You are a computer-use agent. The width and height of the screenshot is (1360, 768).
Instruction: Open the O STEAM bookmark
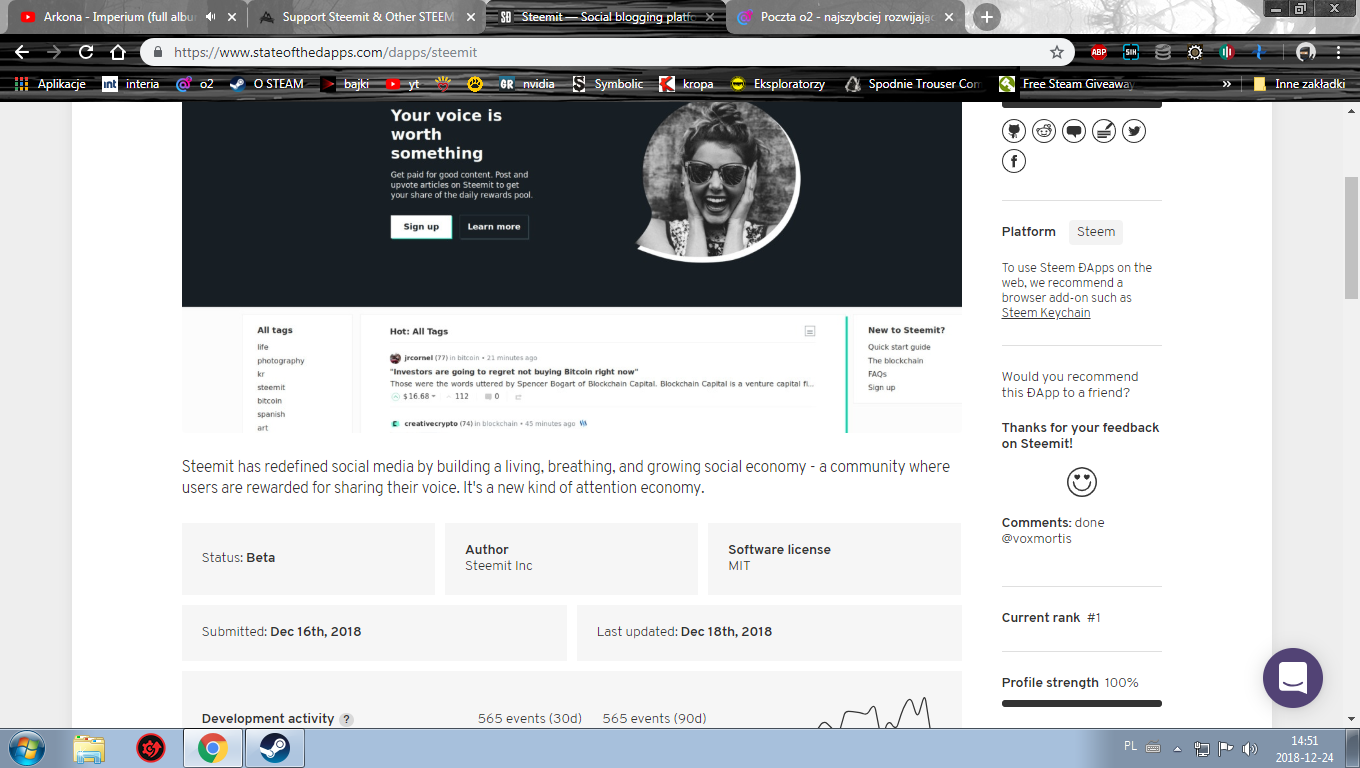click(266, 84)
